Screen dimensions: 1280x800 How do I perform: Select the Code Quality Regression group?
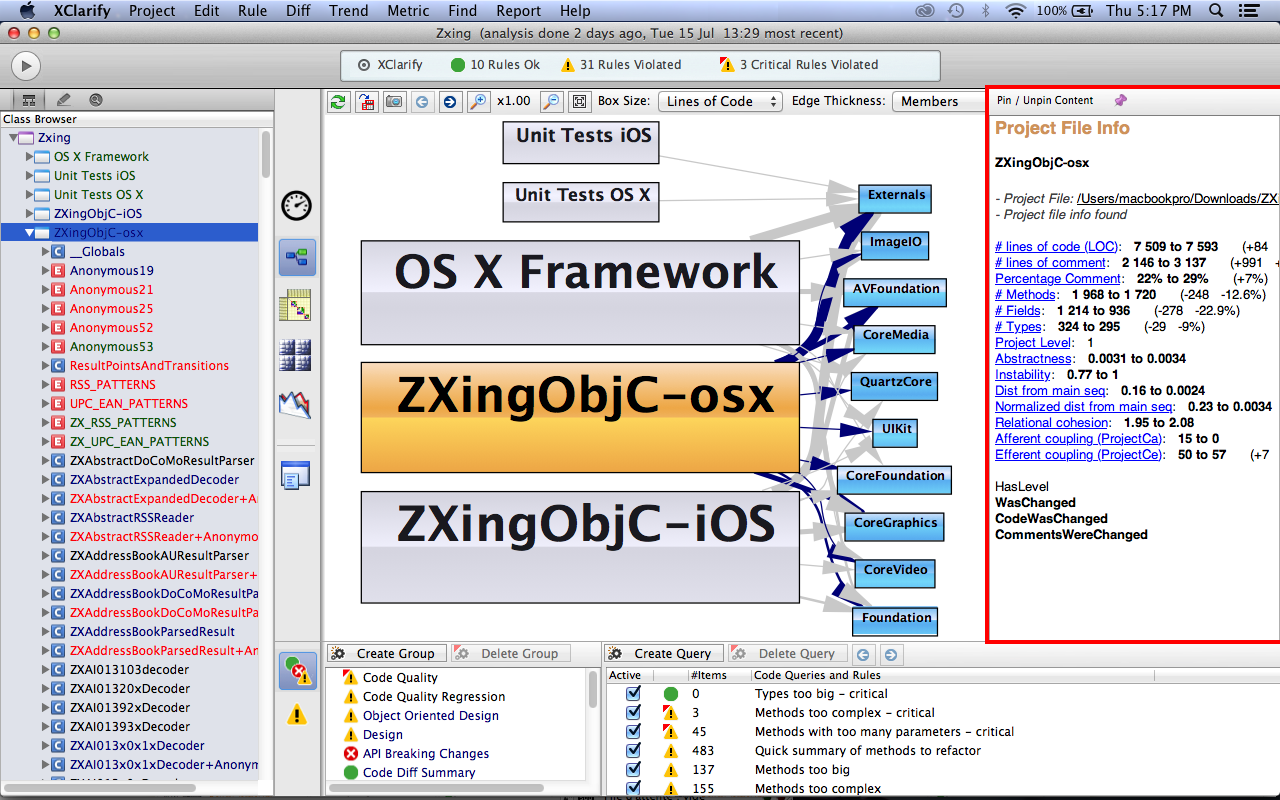(x=434, y=697)
